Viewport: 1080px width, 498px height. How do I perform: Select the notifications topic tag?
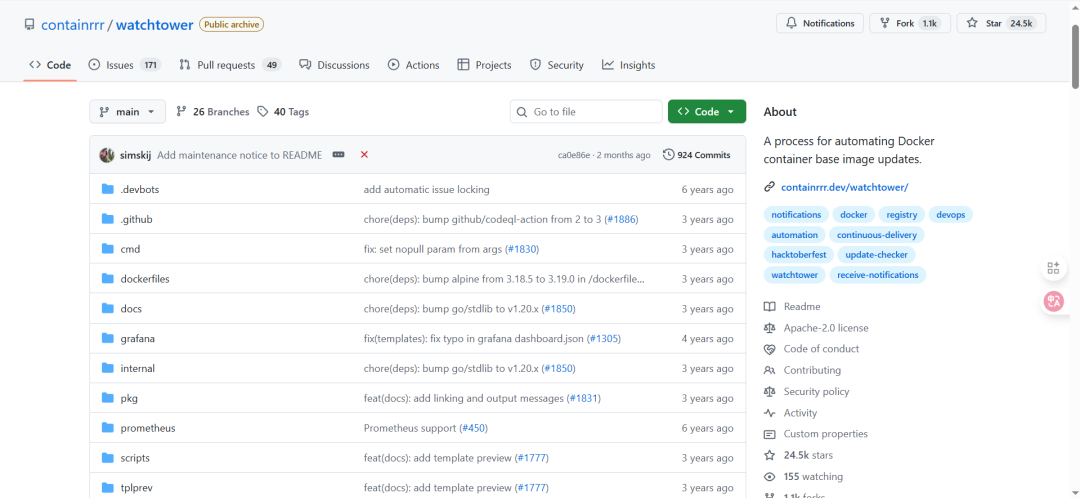pyautogui.click(x=796, y=215)
